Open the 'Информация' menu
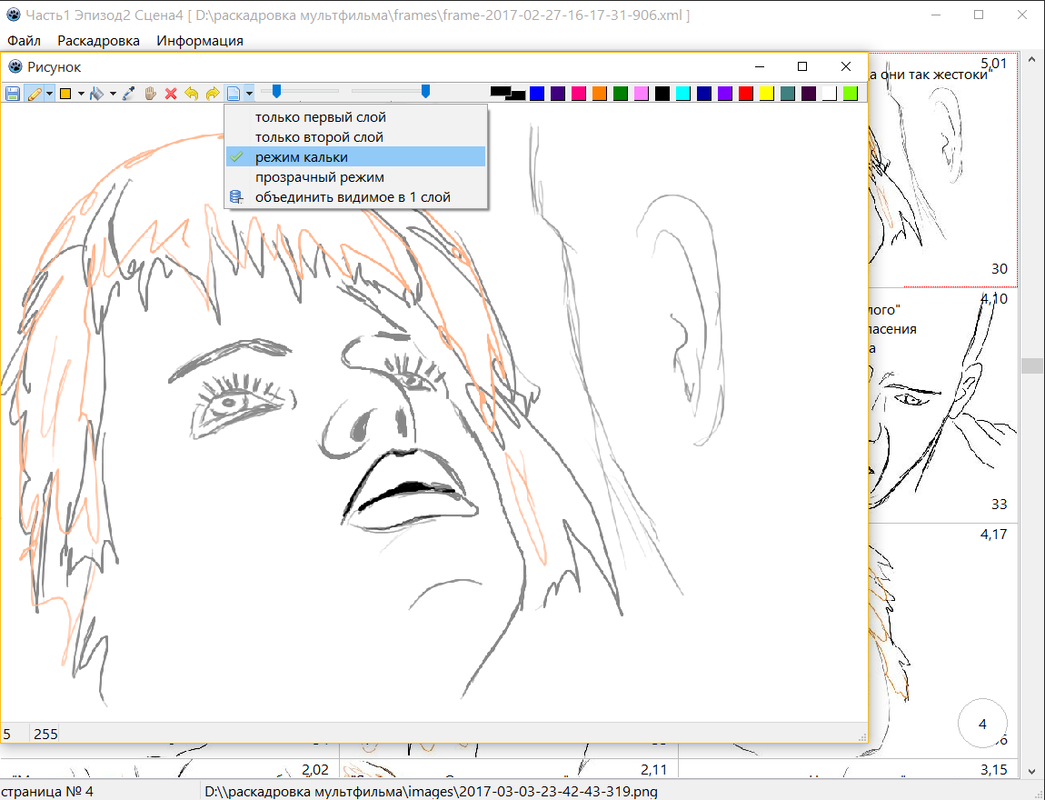1045x800 pixels. (x=199, y=41)
